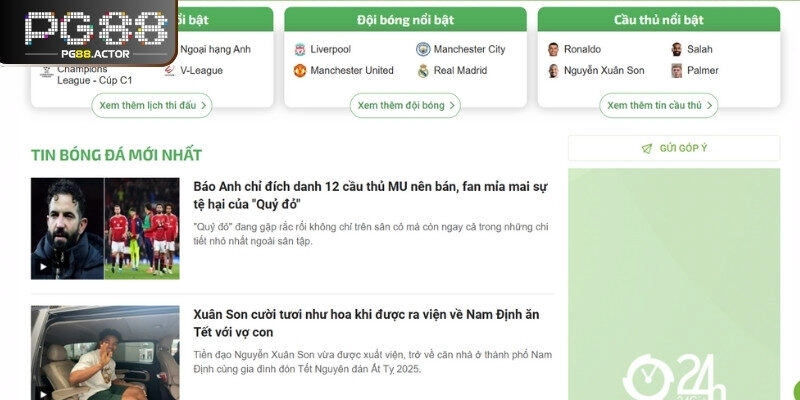Click Palmer's player avatar icon
This screenshot has width=800, height=400.
coord(676,71)
